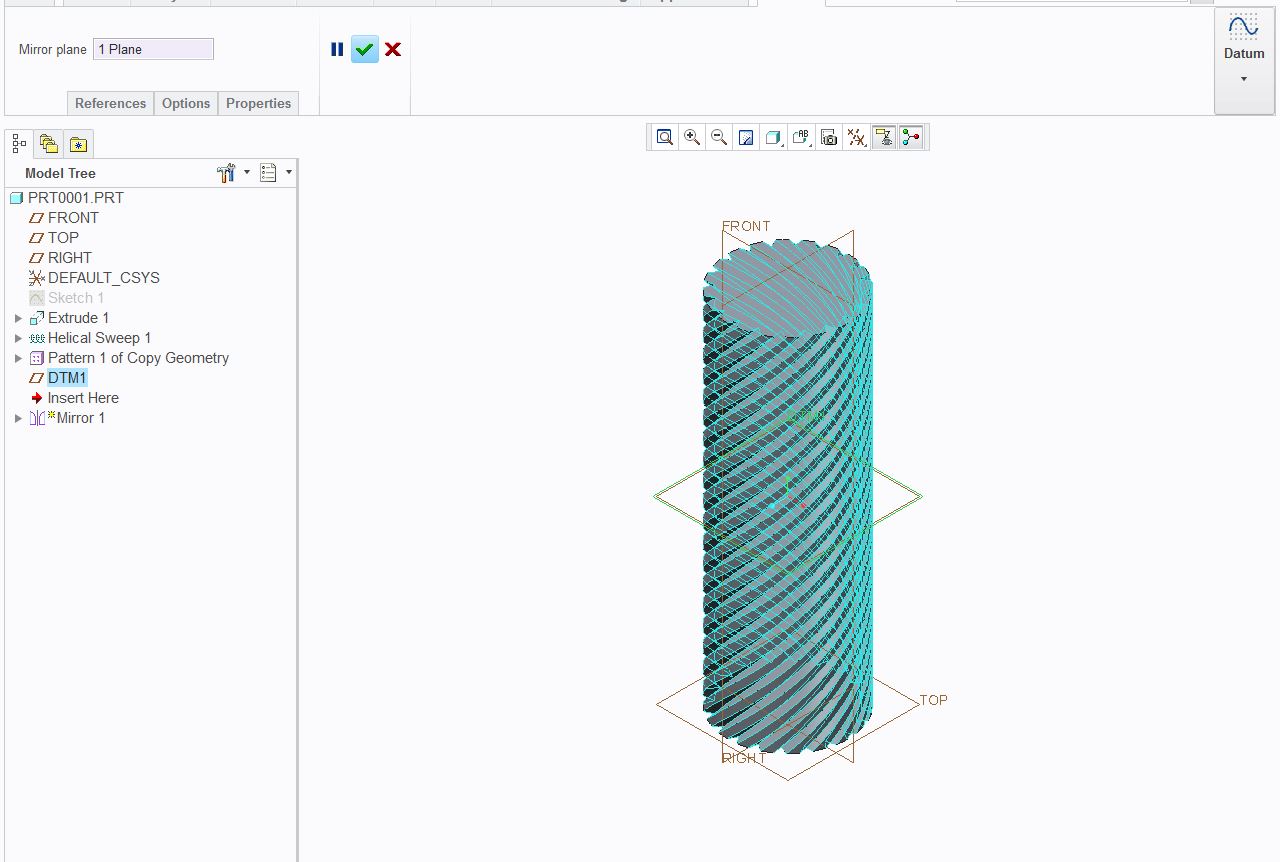Open the Options tab
1280x862 pixels.
point(186,103)
